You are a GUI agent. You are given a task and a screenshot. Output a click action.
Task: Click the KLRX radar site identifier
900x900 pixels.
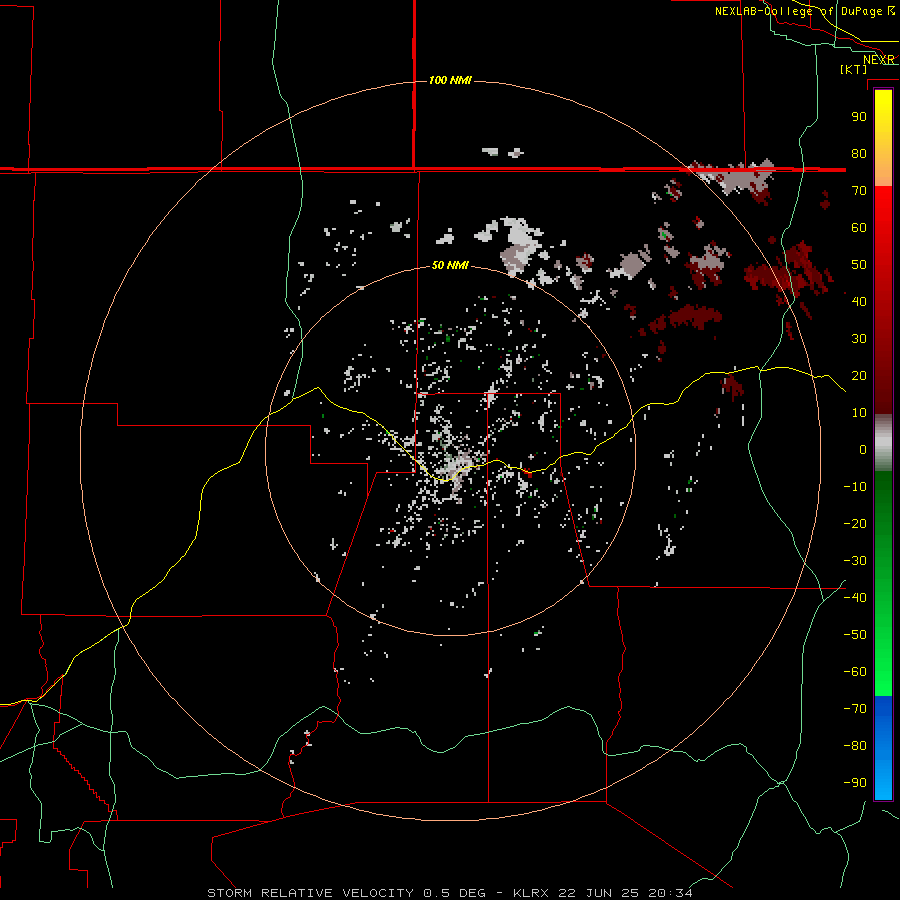(530, 893)
